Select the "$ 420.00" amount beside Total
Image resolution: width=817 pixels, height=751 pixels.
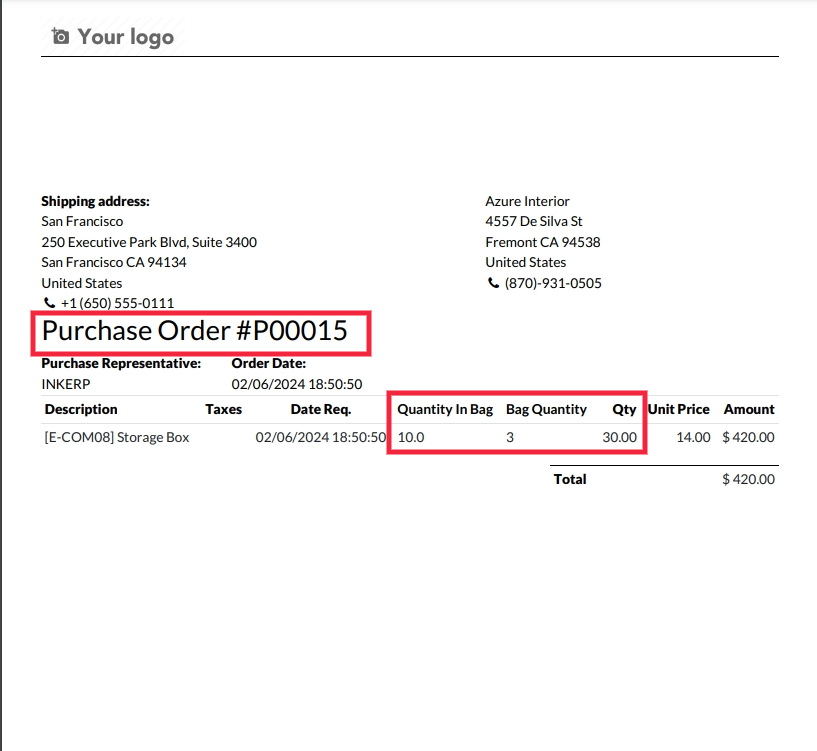748,479
